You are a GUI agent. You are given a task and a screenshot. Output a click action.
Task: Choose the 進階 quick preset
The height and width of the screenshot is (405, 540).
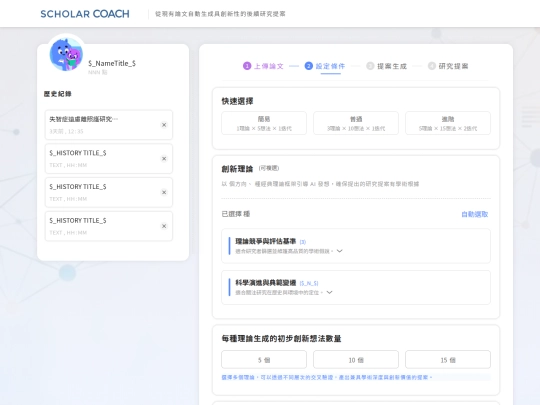click(448, 123)
